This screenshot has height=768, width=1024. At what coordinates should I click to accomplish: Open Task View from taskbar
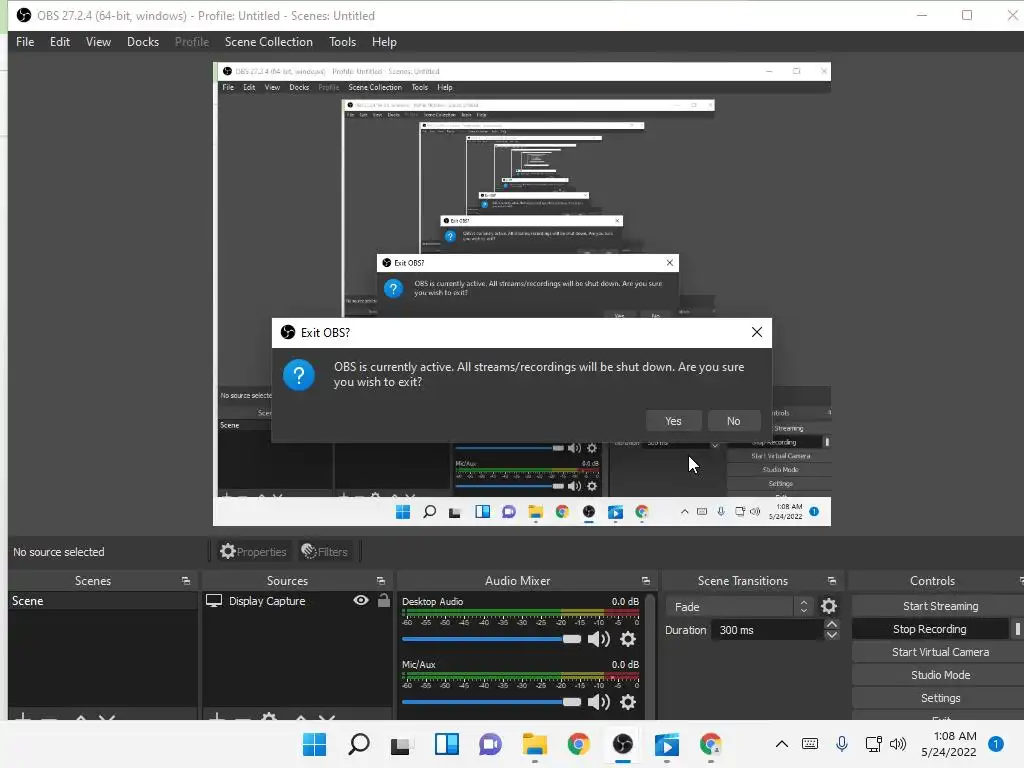pyautogui.click(x=401, y=744)
